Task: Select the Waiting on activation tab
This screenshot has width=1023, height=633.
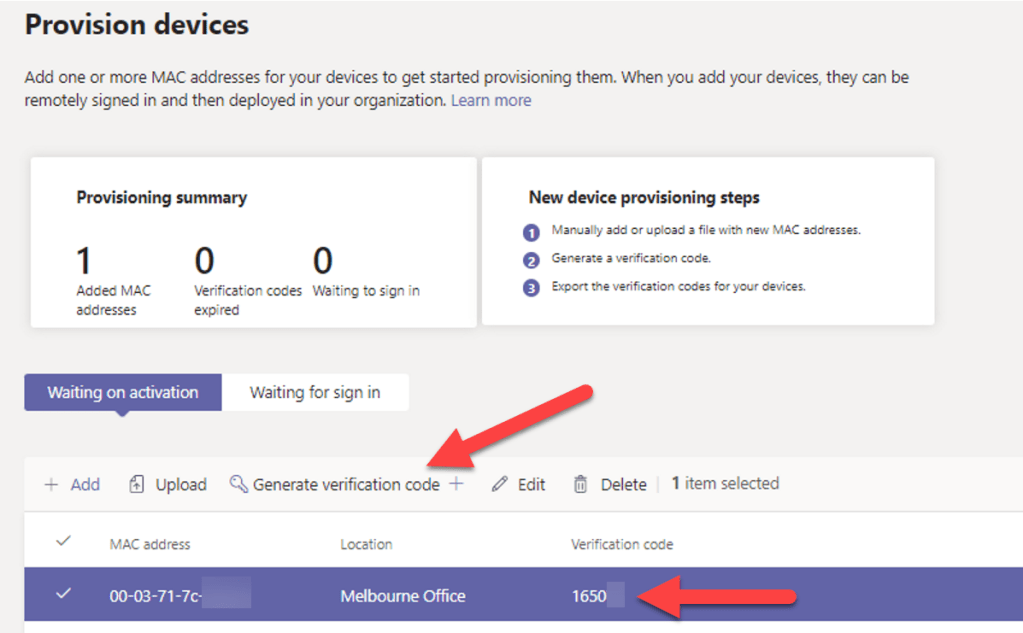Action: [123, 392]
